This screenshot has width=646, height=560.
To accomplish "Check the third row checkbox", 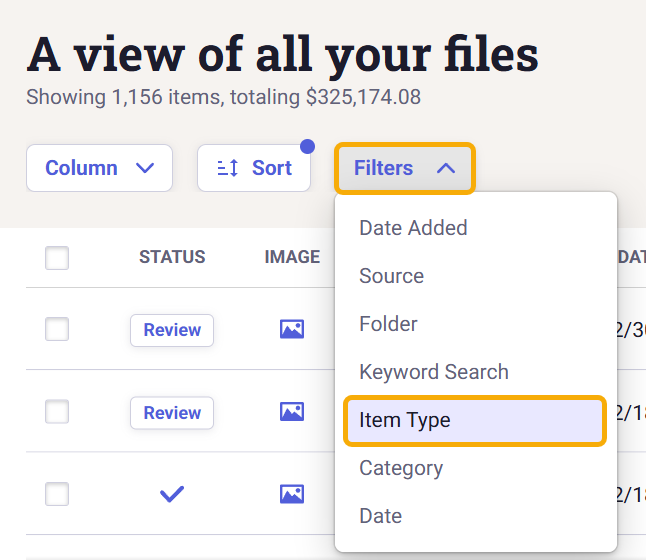I will [x=57, y=493].
